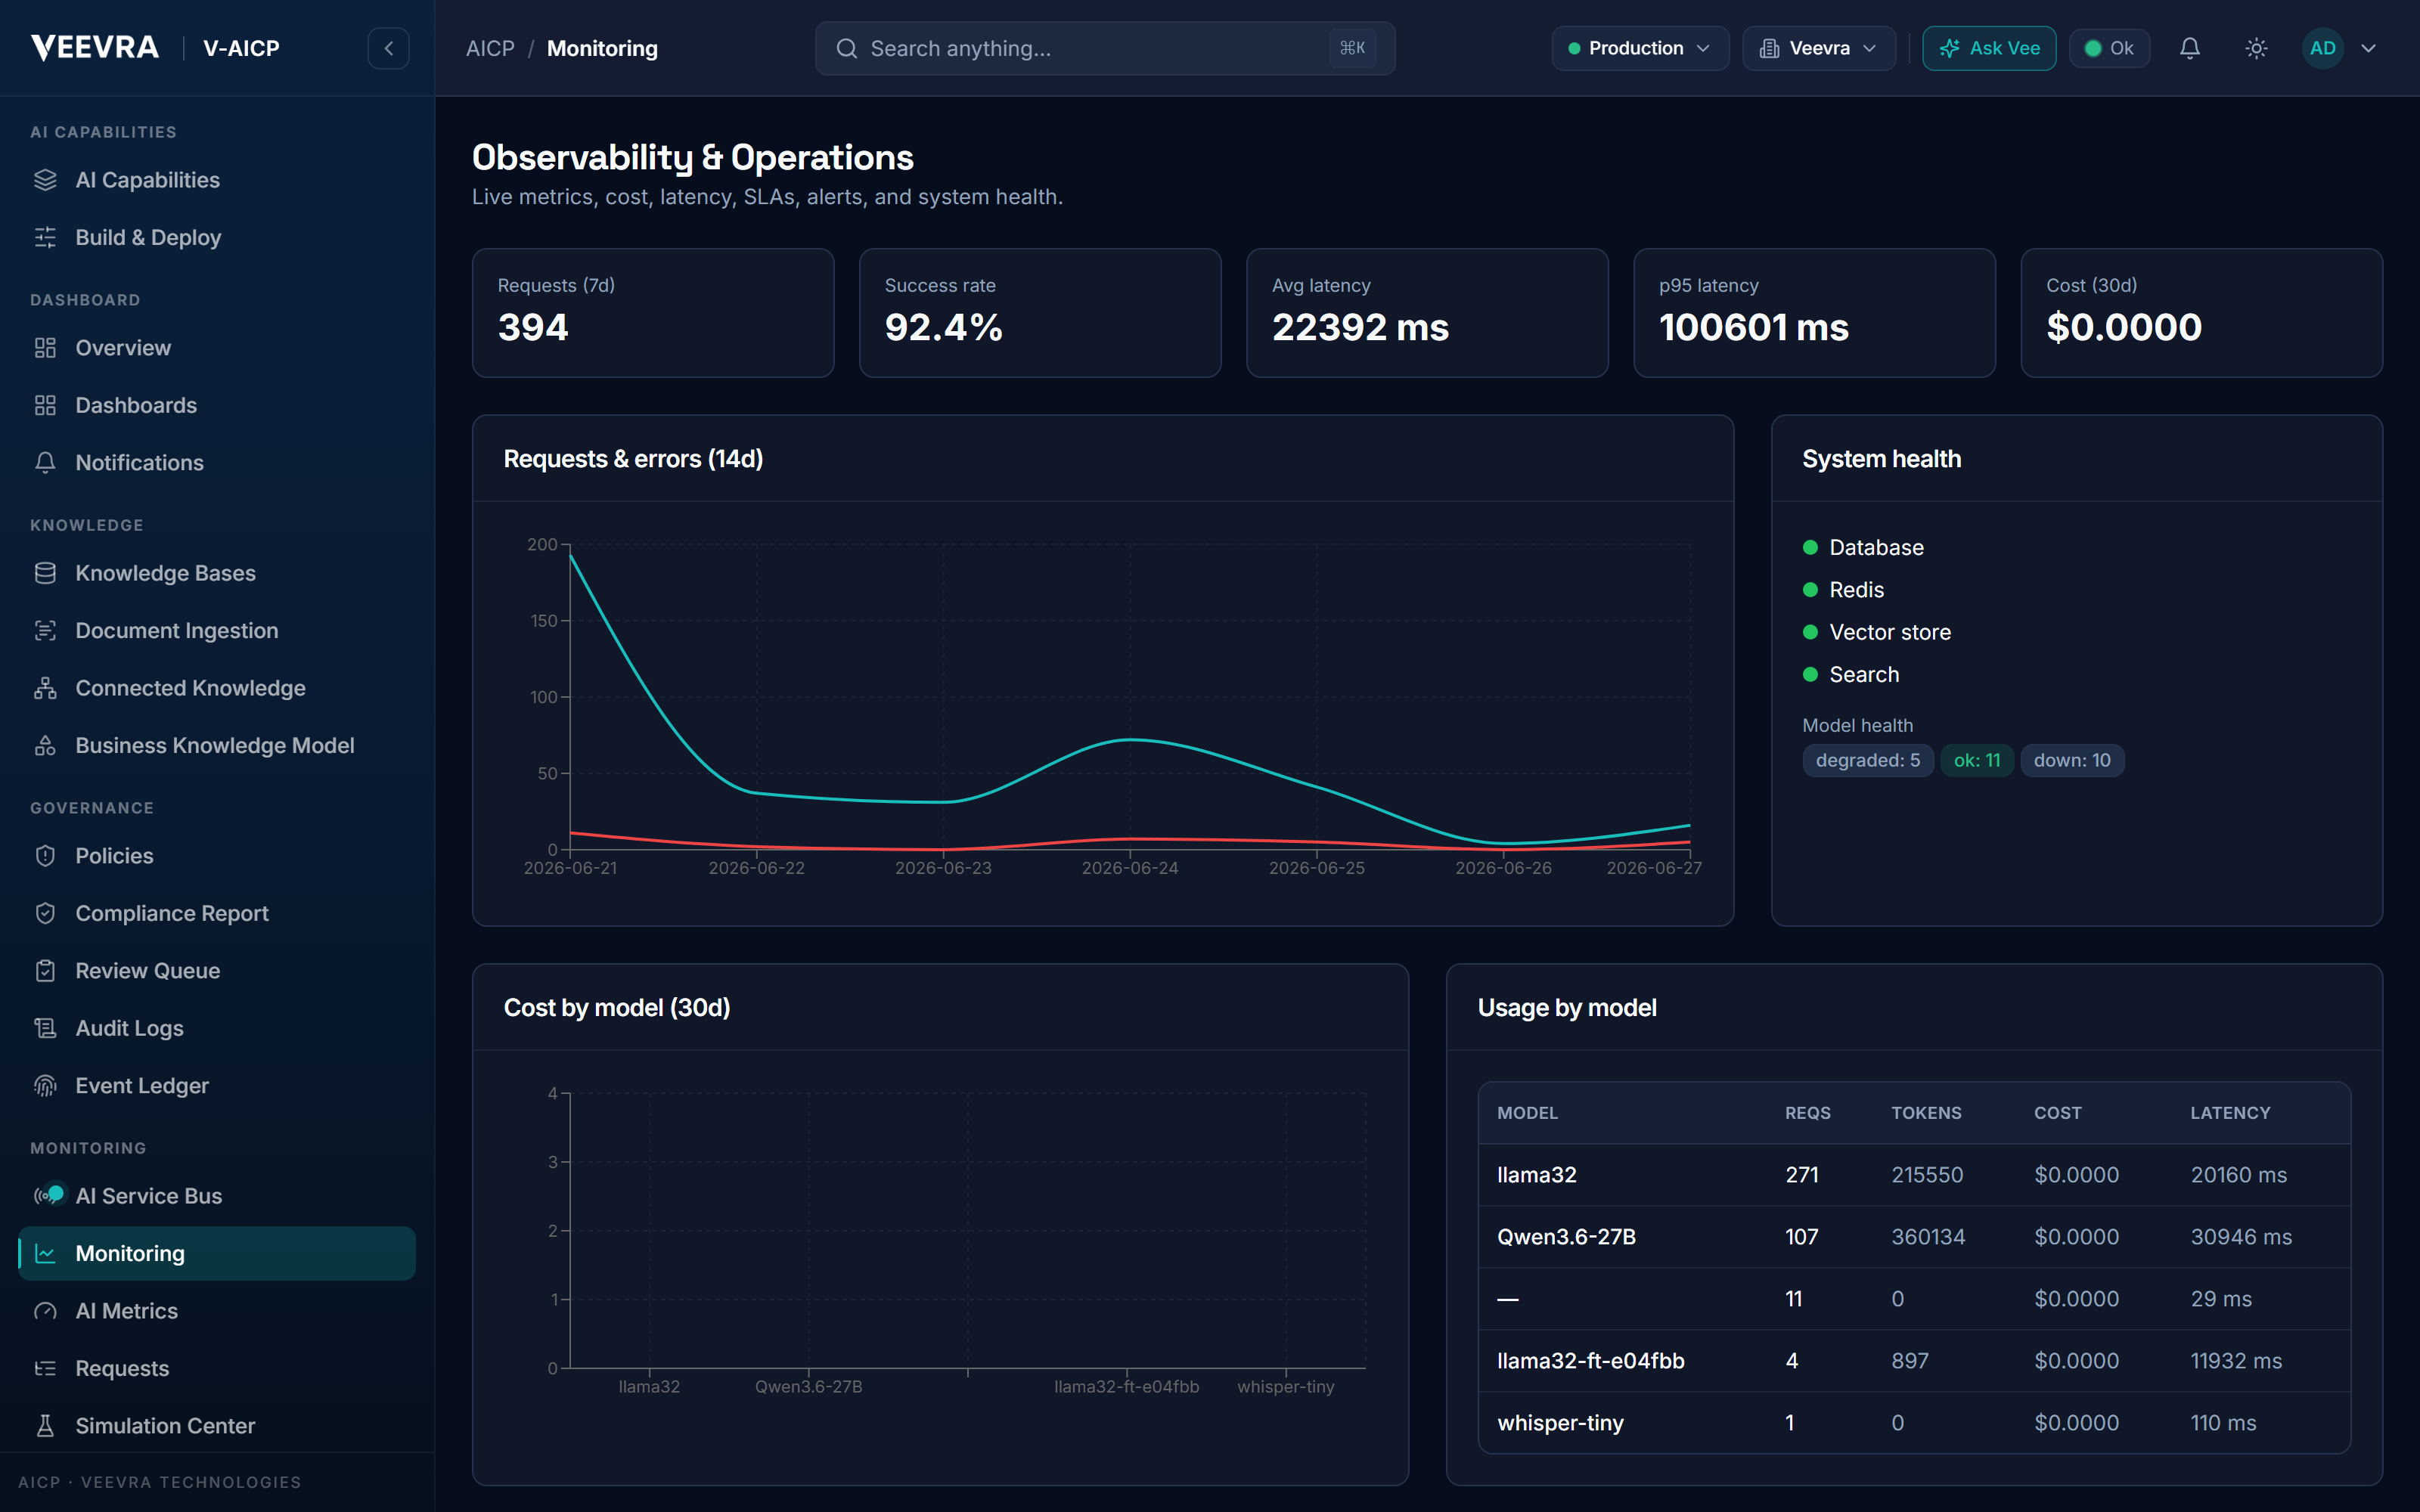The width and height of the screenshot is (2420, 1512).
Task: Click the p95 latency 100601 ms card
Action: (x=1814, y=313)
